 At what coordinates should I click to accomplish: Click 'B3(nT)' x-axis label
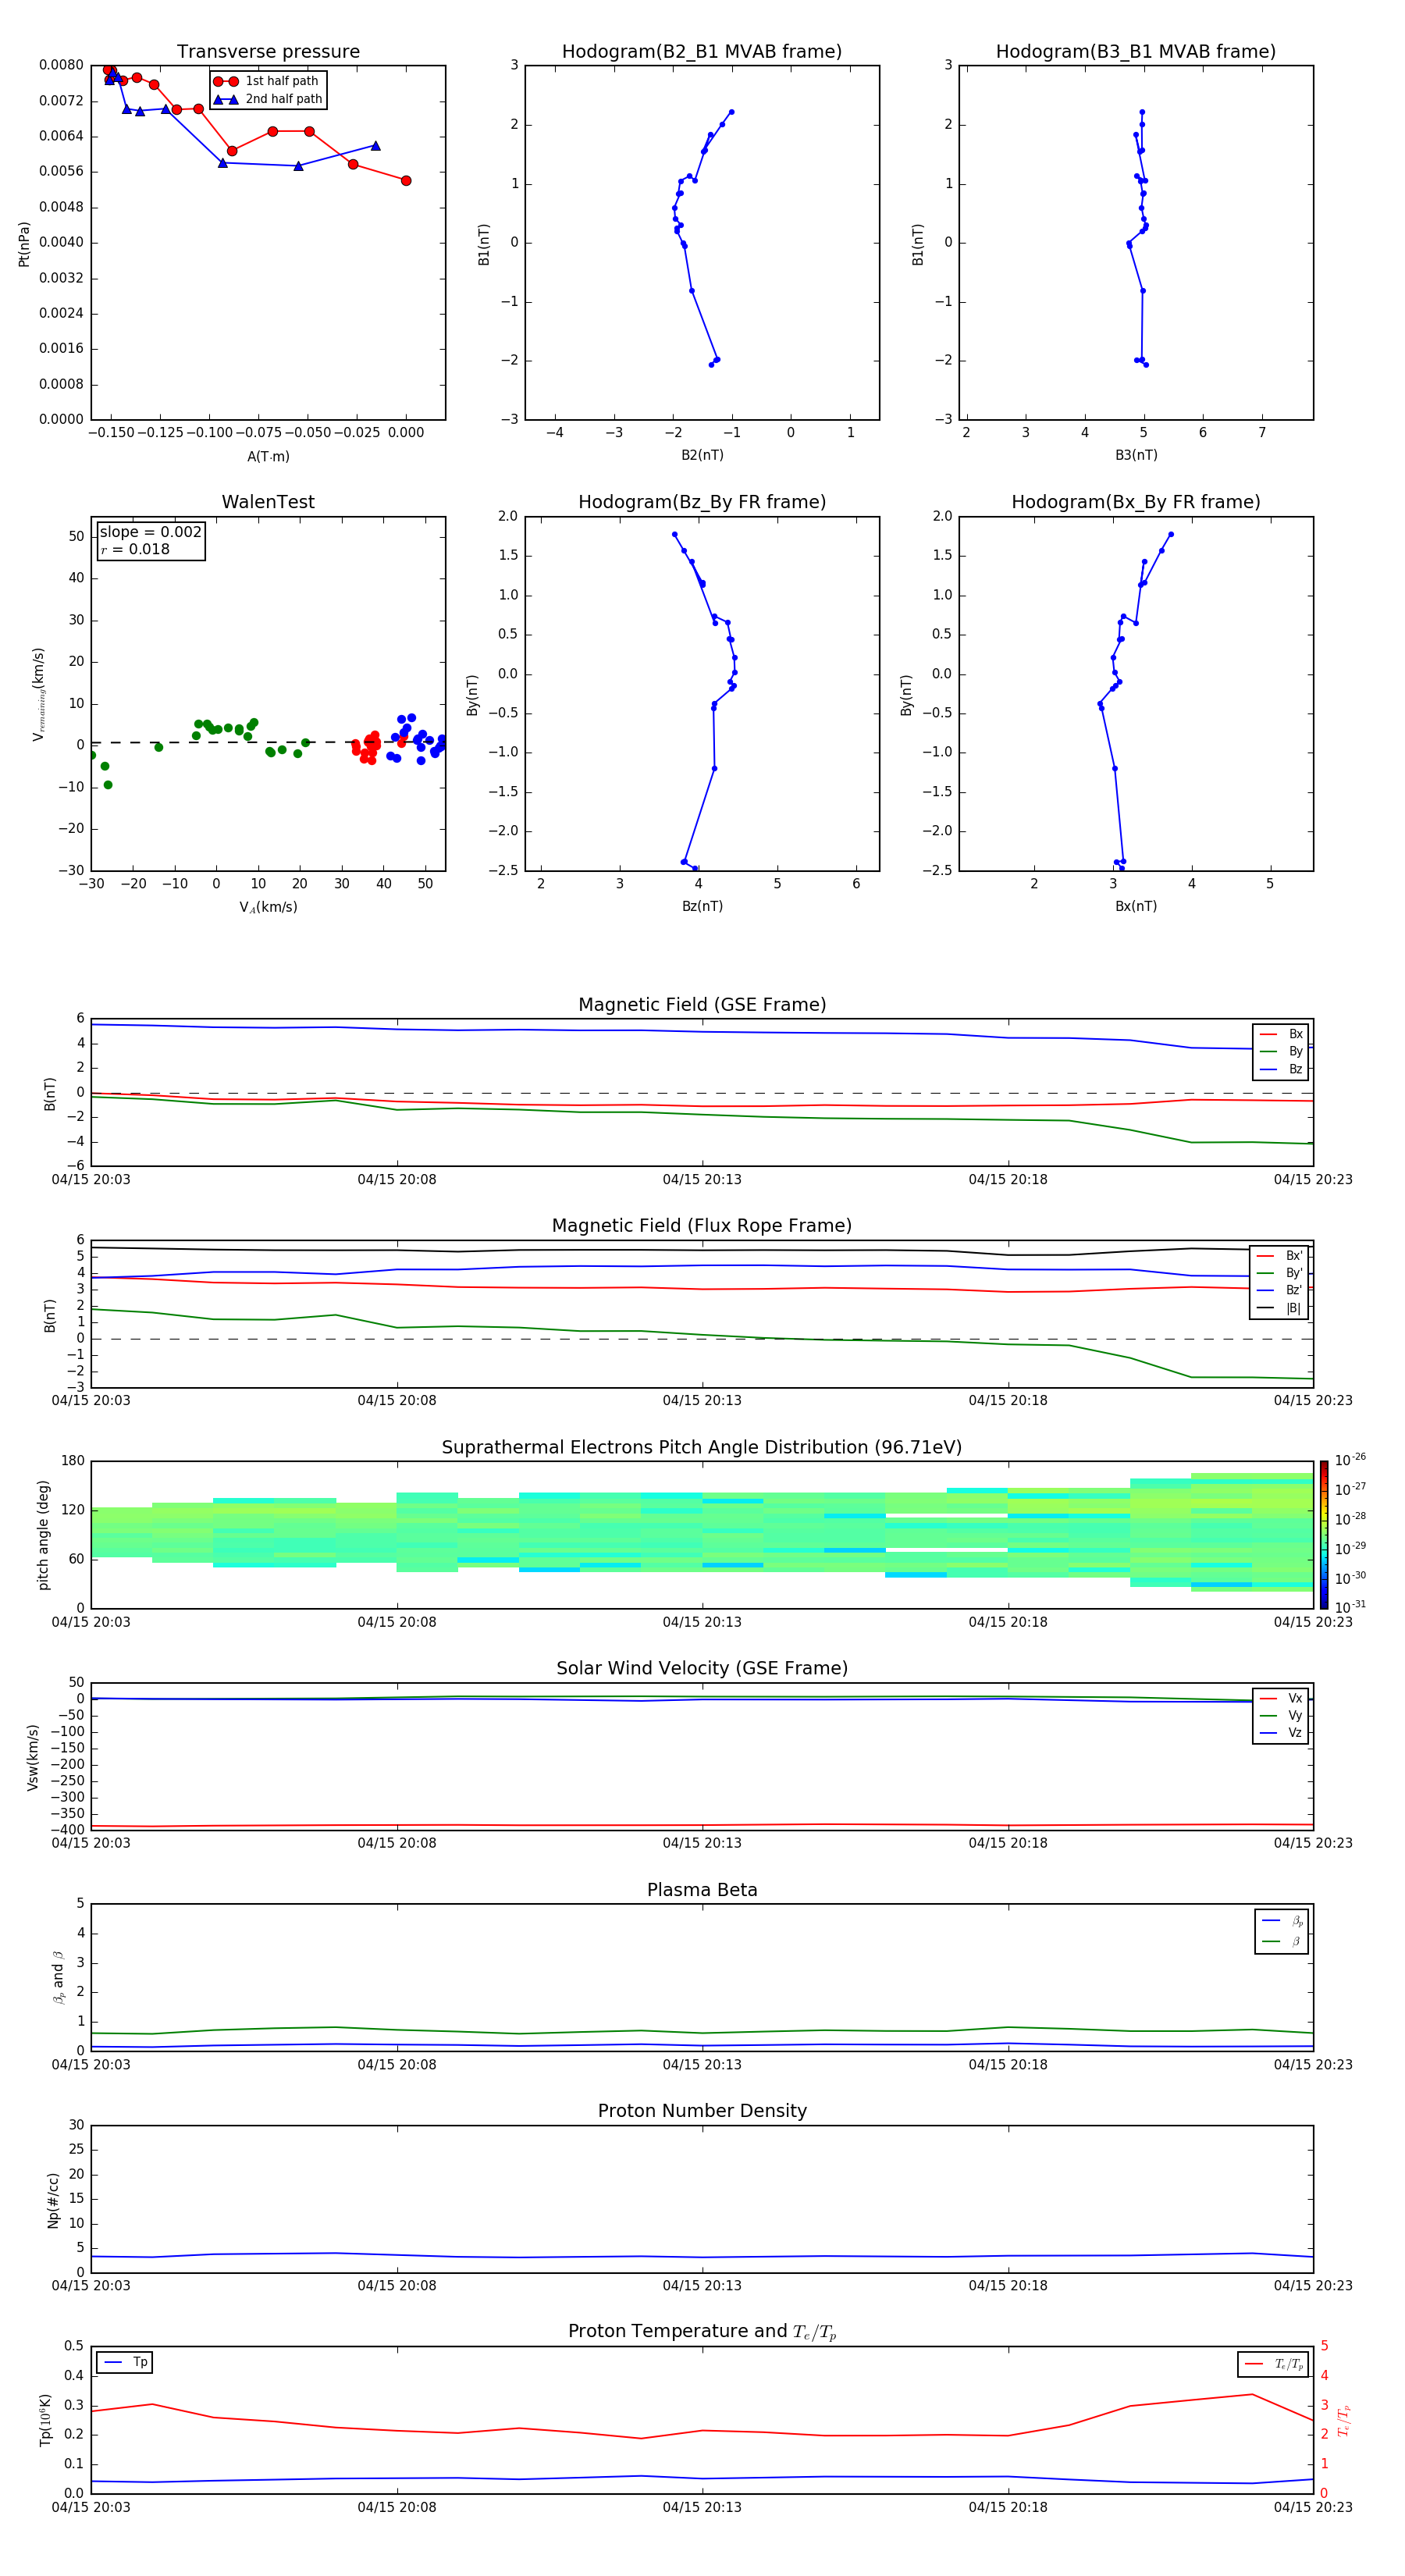click(x=1136, y=456)
